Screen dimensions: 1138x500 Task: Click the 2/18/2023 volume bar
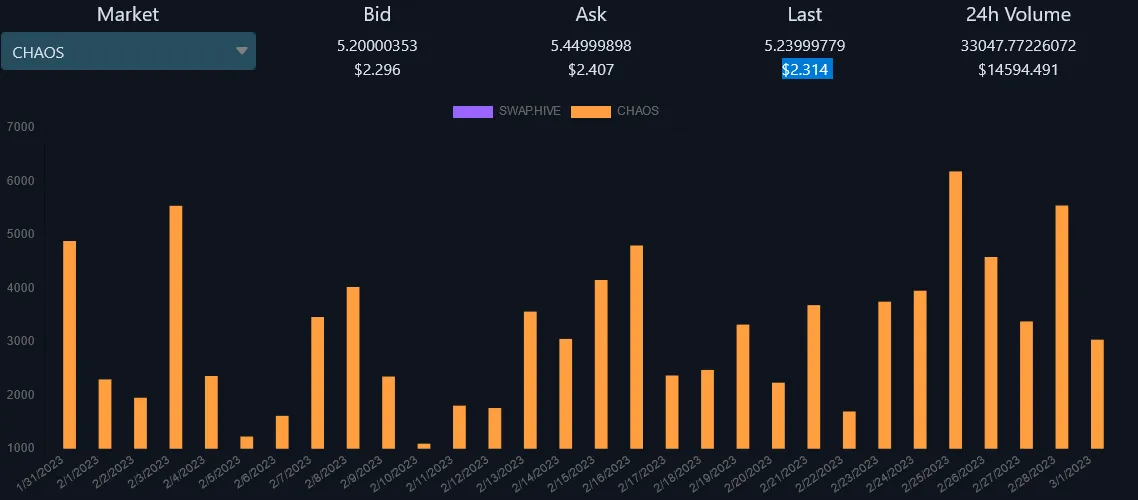tap(708, 409)
